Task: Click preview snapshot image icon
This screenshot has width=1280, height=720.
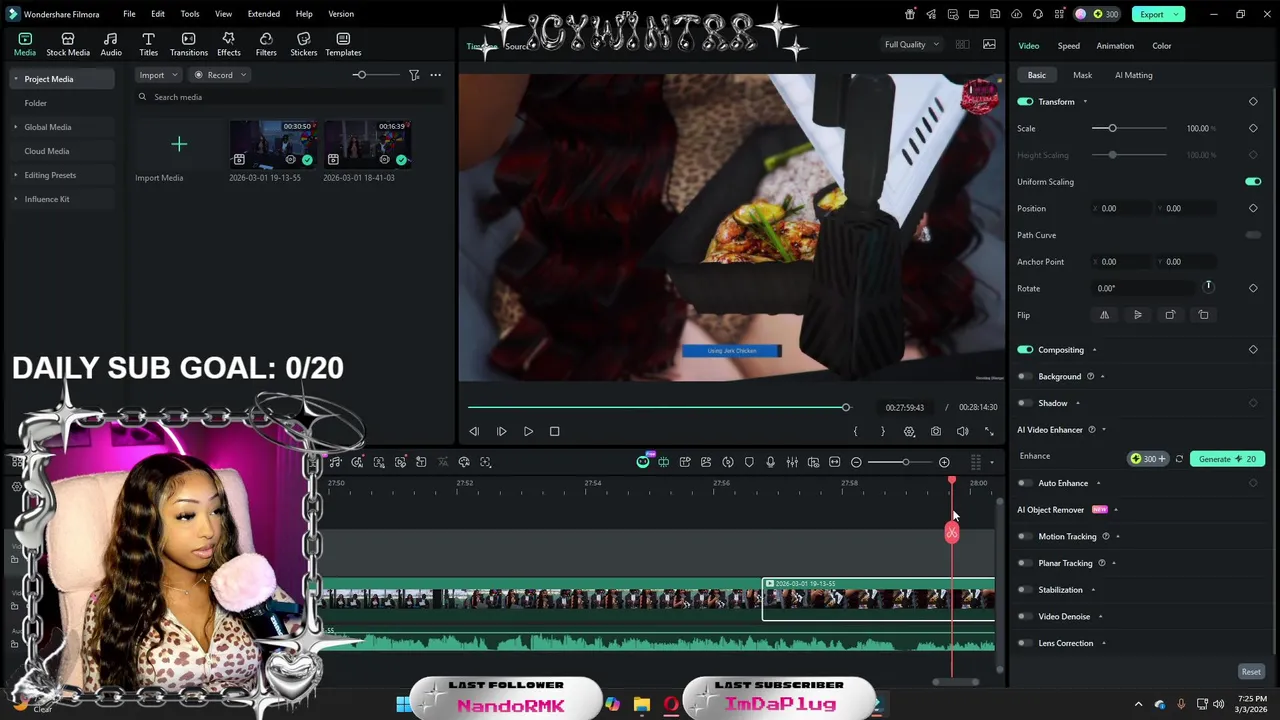Action: pyautogui.click(x=989, y=44)
